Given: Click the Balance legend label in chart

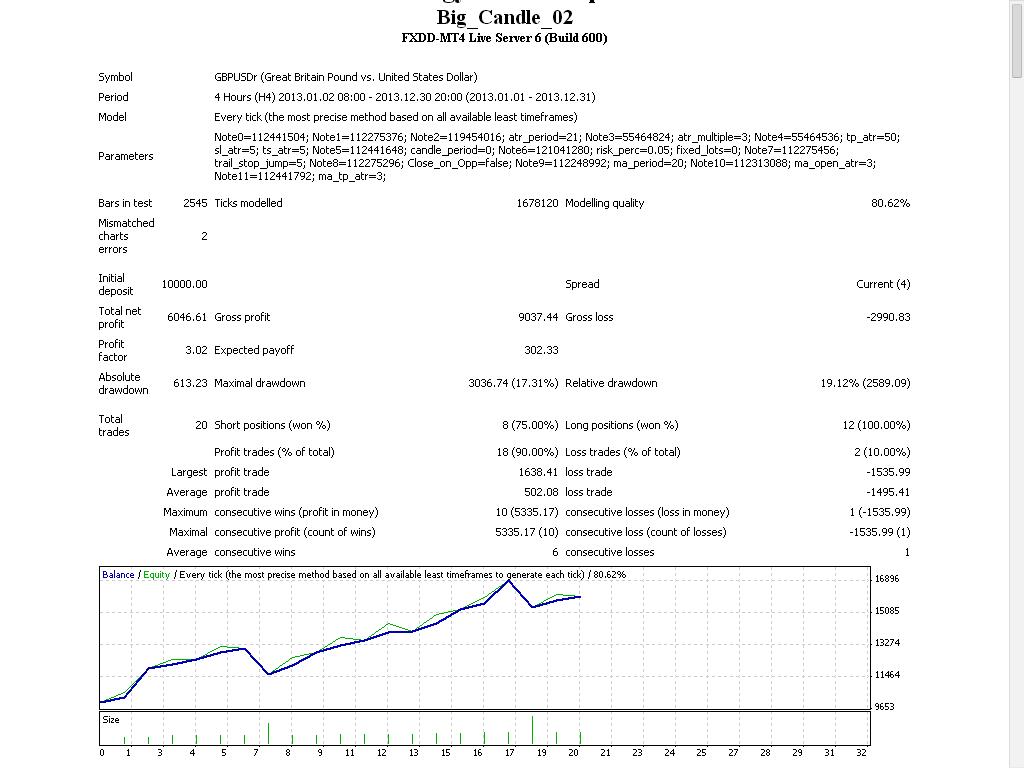Looking at the screenshot, I should click(118, 575).
